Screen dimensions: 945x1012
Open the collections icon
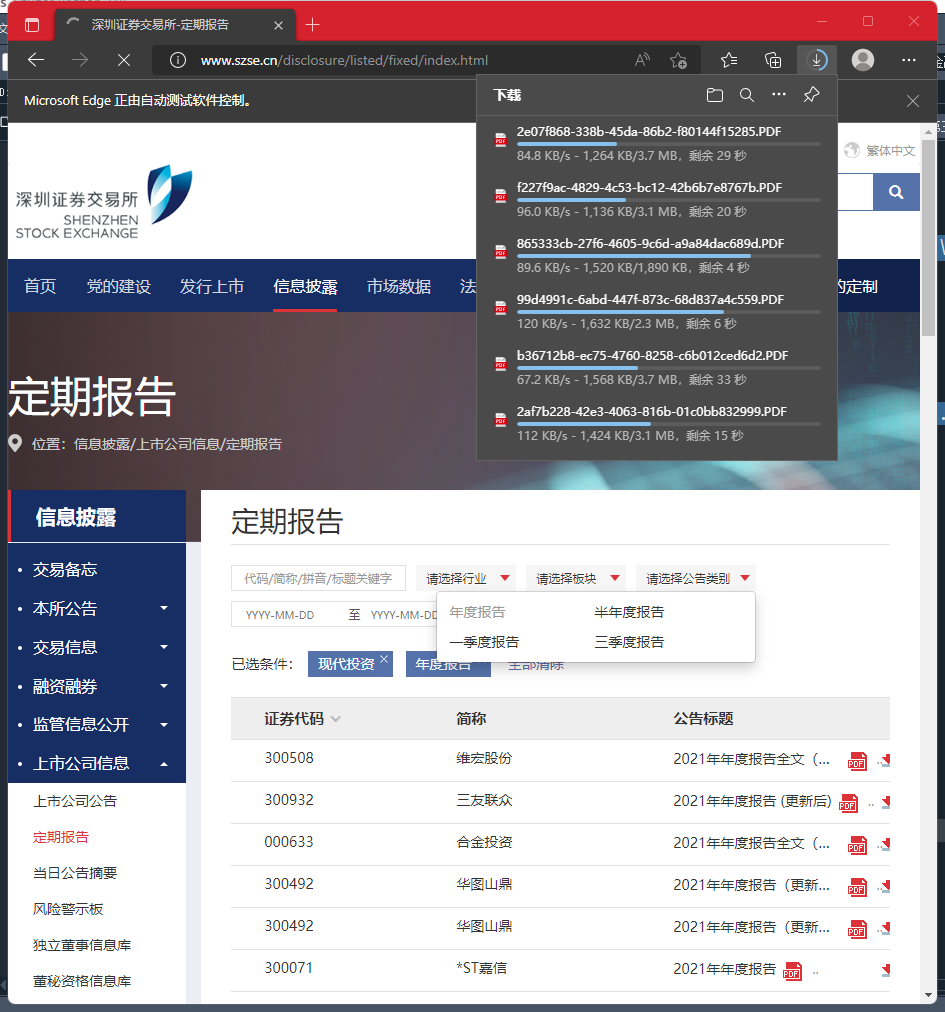[x=773, y=60]
